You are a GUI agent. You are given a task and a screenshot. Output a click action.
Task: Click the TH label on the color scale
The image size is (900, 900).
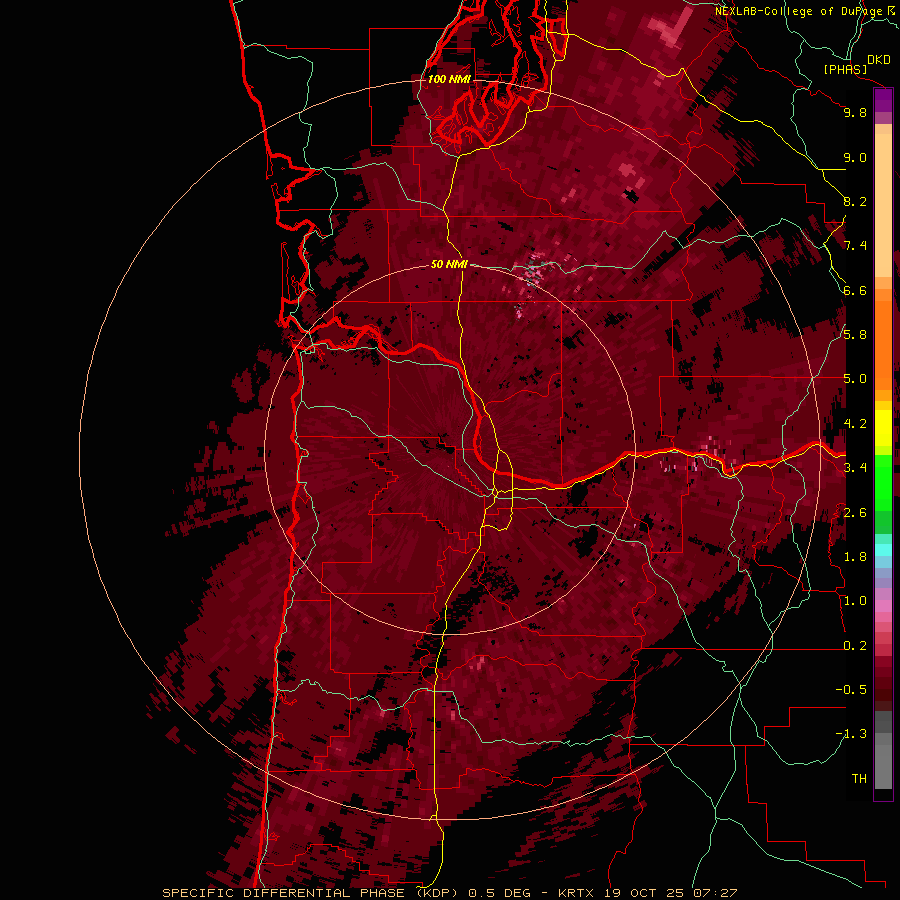859,779
